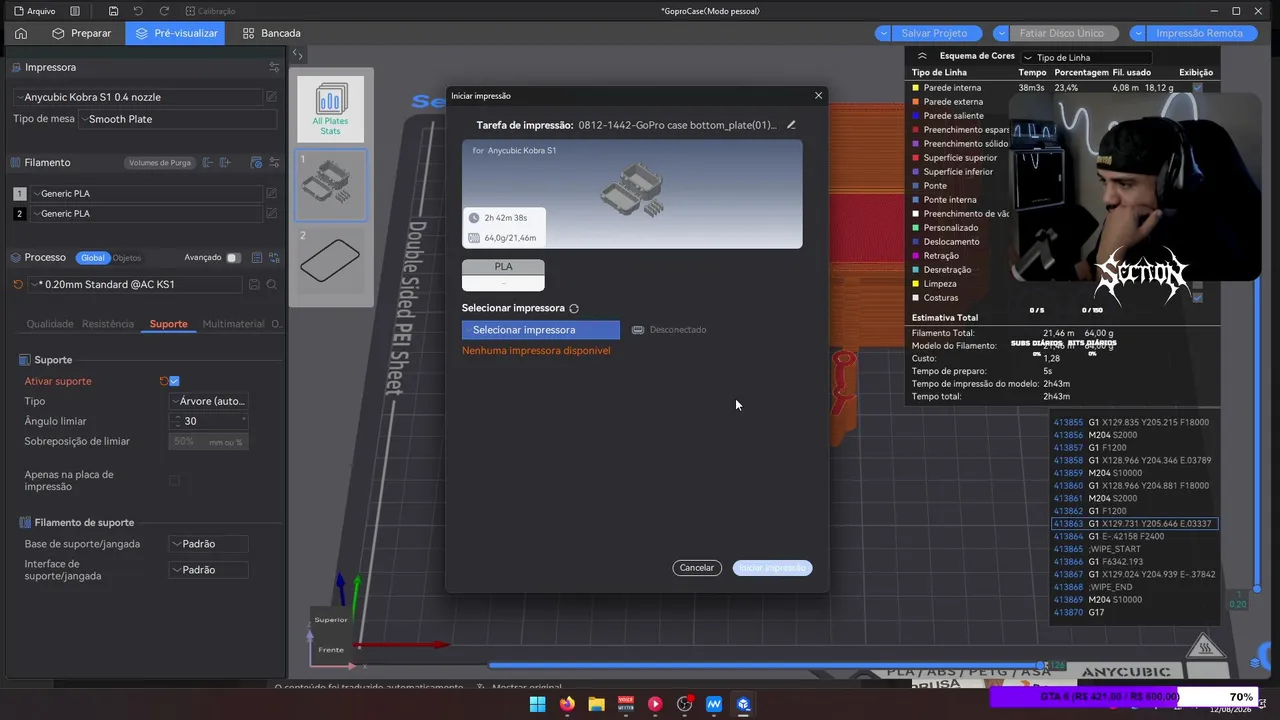Switch process scope to Global
1280x720 pixels.
pyautogui.click(x=92, y=257)
